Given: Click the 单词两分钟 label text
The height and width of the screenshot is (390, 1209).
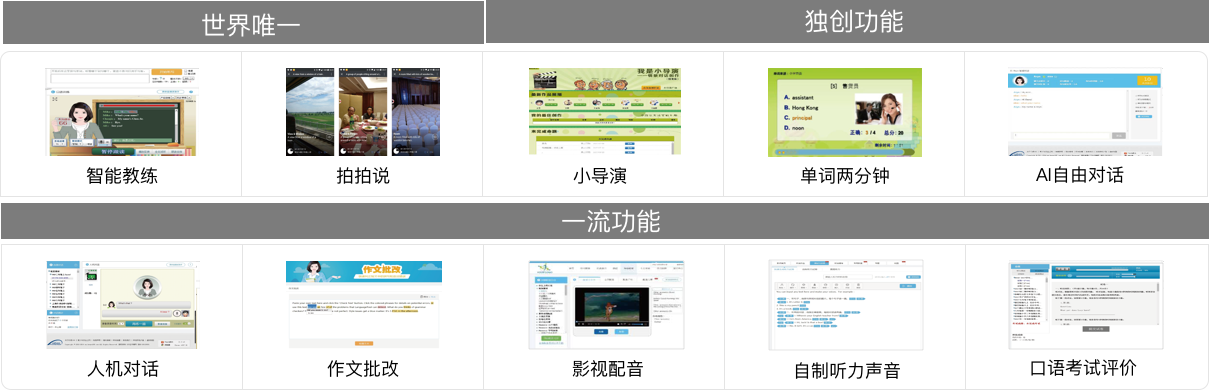Looking at the screenshot, I should 846,176.
